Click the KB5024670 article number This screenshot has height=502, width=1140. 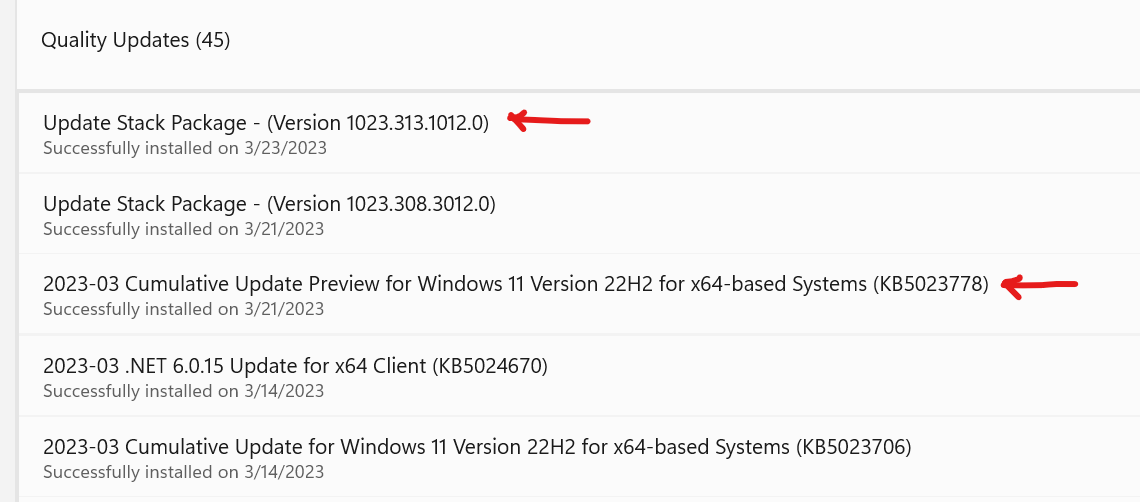(x=490, y=365)
